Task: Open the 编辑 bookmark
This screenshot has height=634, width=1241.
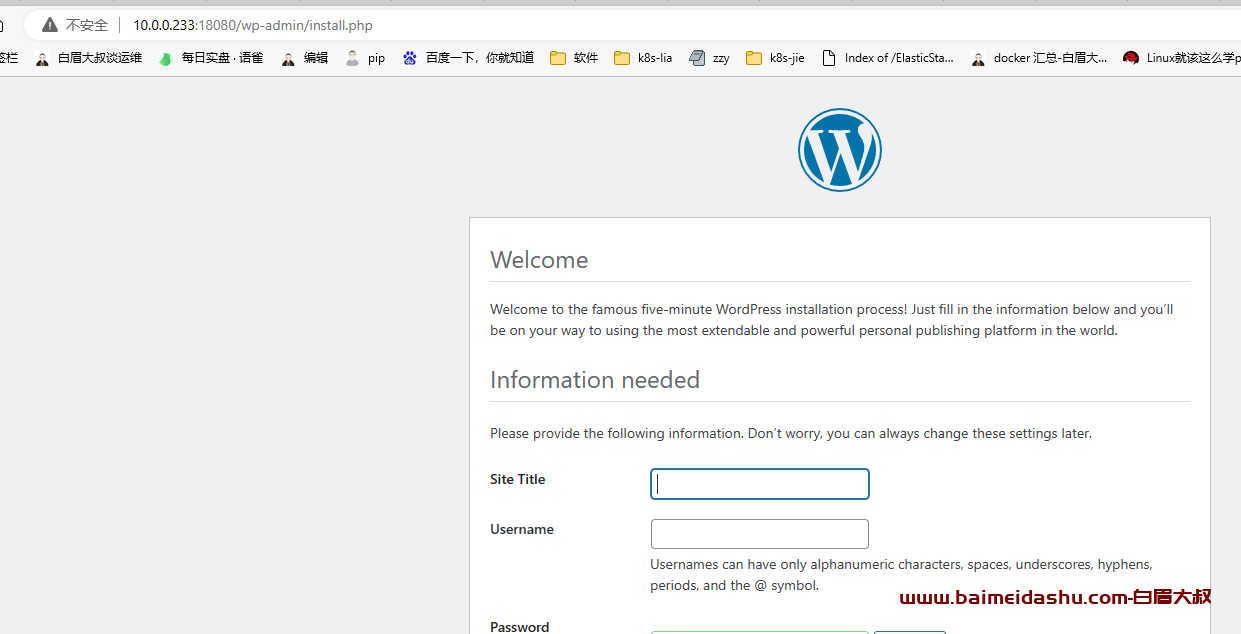Action: [x=304, y=58]
